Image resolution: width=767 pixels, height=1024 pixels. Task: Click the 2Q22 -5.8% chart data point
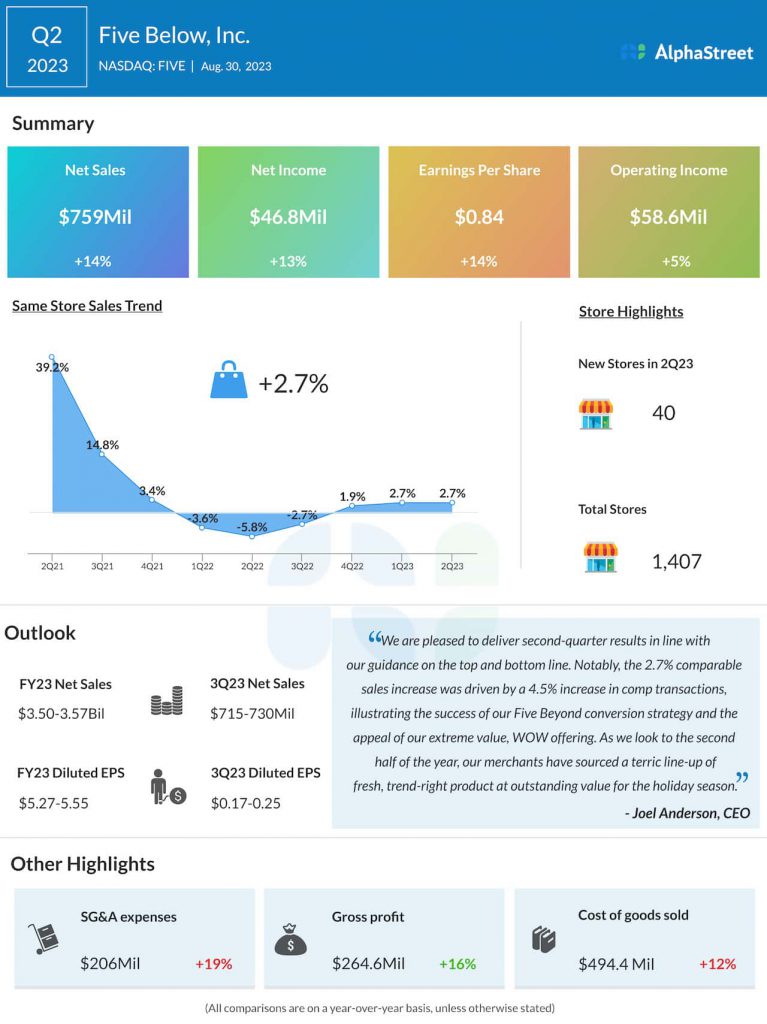252,537
